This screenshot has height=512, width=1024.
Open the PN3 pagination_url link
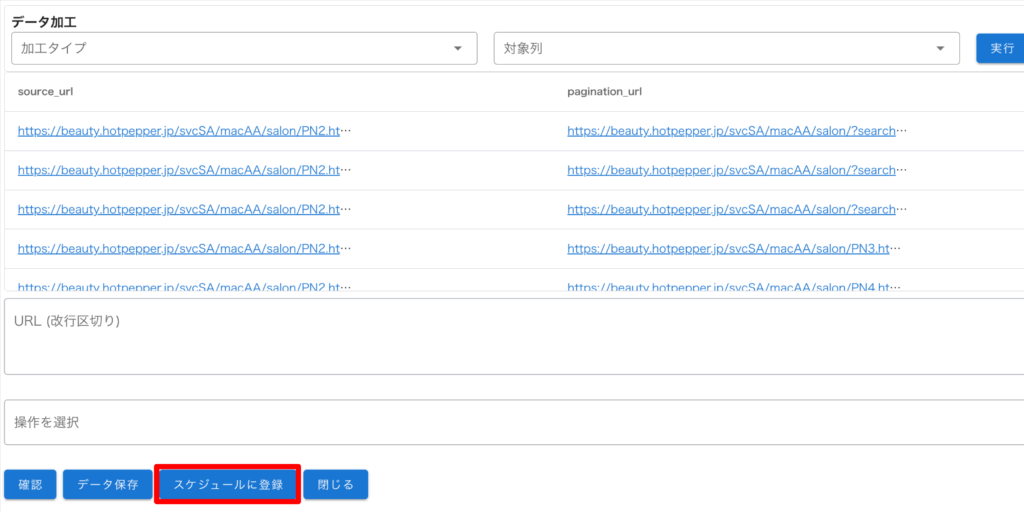point(734,248)
